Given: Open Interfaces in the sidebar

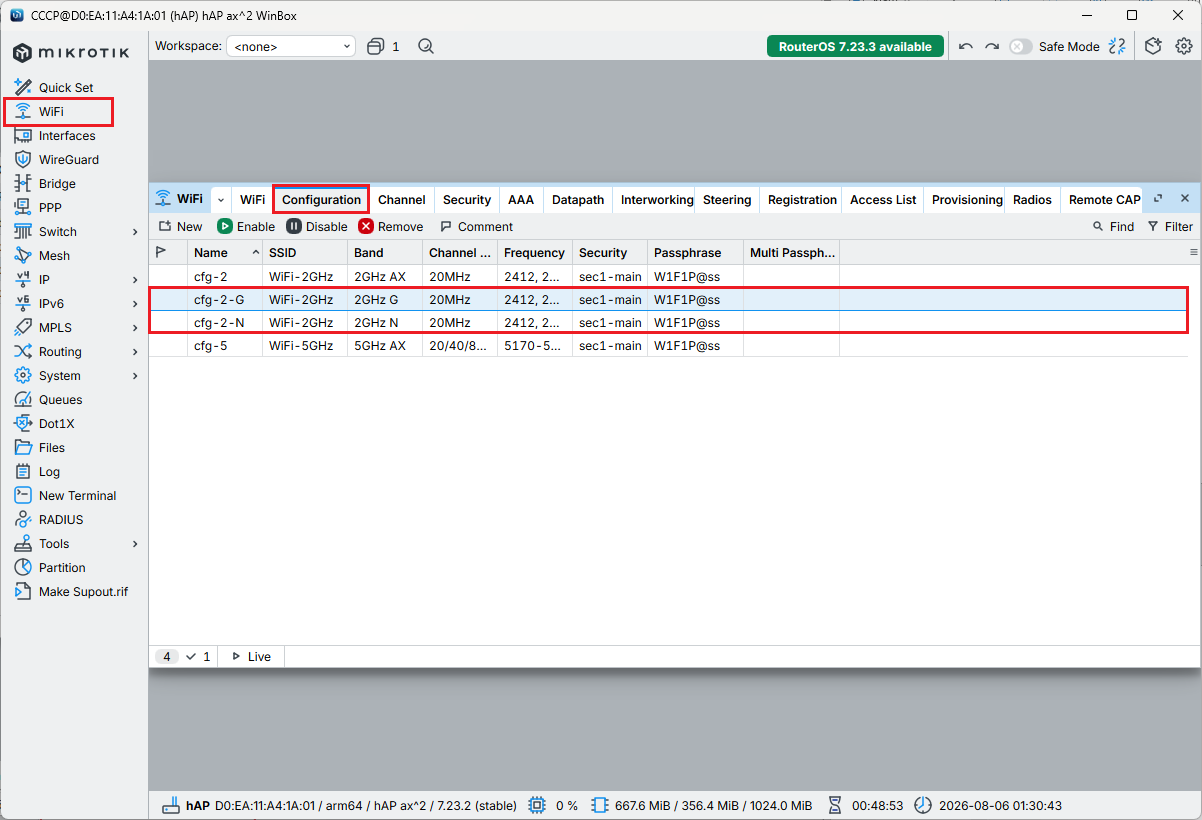Looking at the screenshot, I should tap(67, 136).
